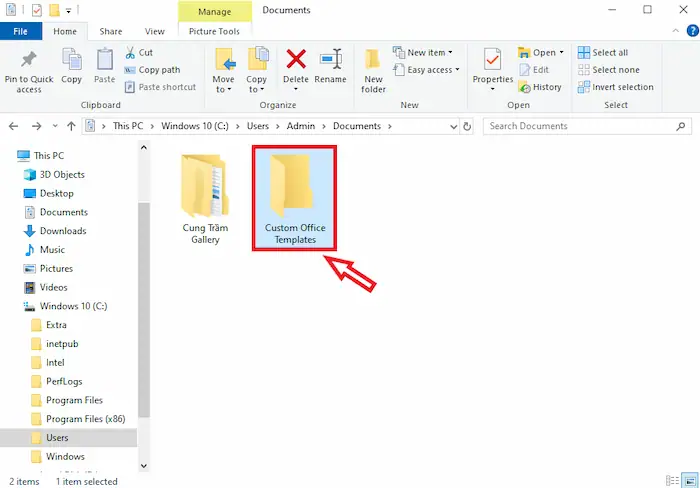Image resolution: width=700 pixels, height=488 pixels.
Task: Click the Manage contextual tab
Action: tap(214, 12)
